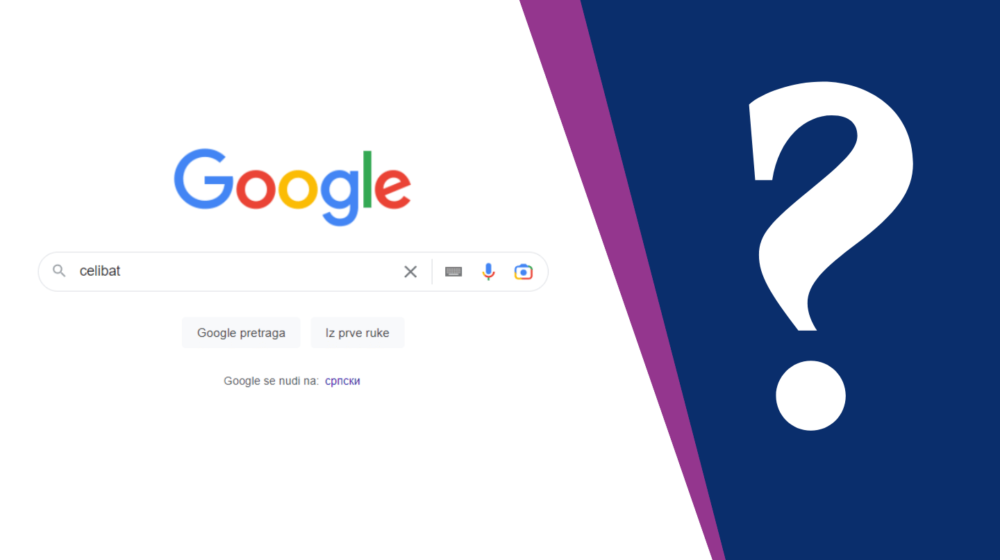Open Google Lens camera search icon
The image size is (1000, 560).
(x=523, y=272)
